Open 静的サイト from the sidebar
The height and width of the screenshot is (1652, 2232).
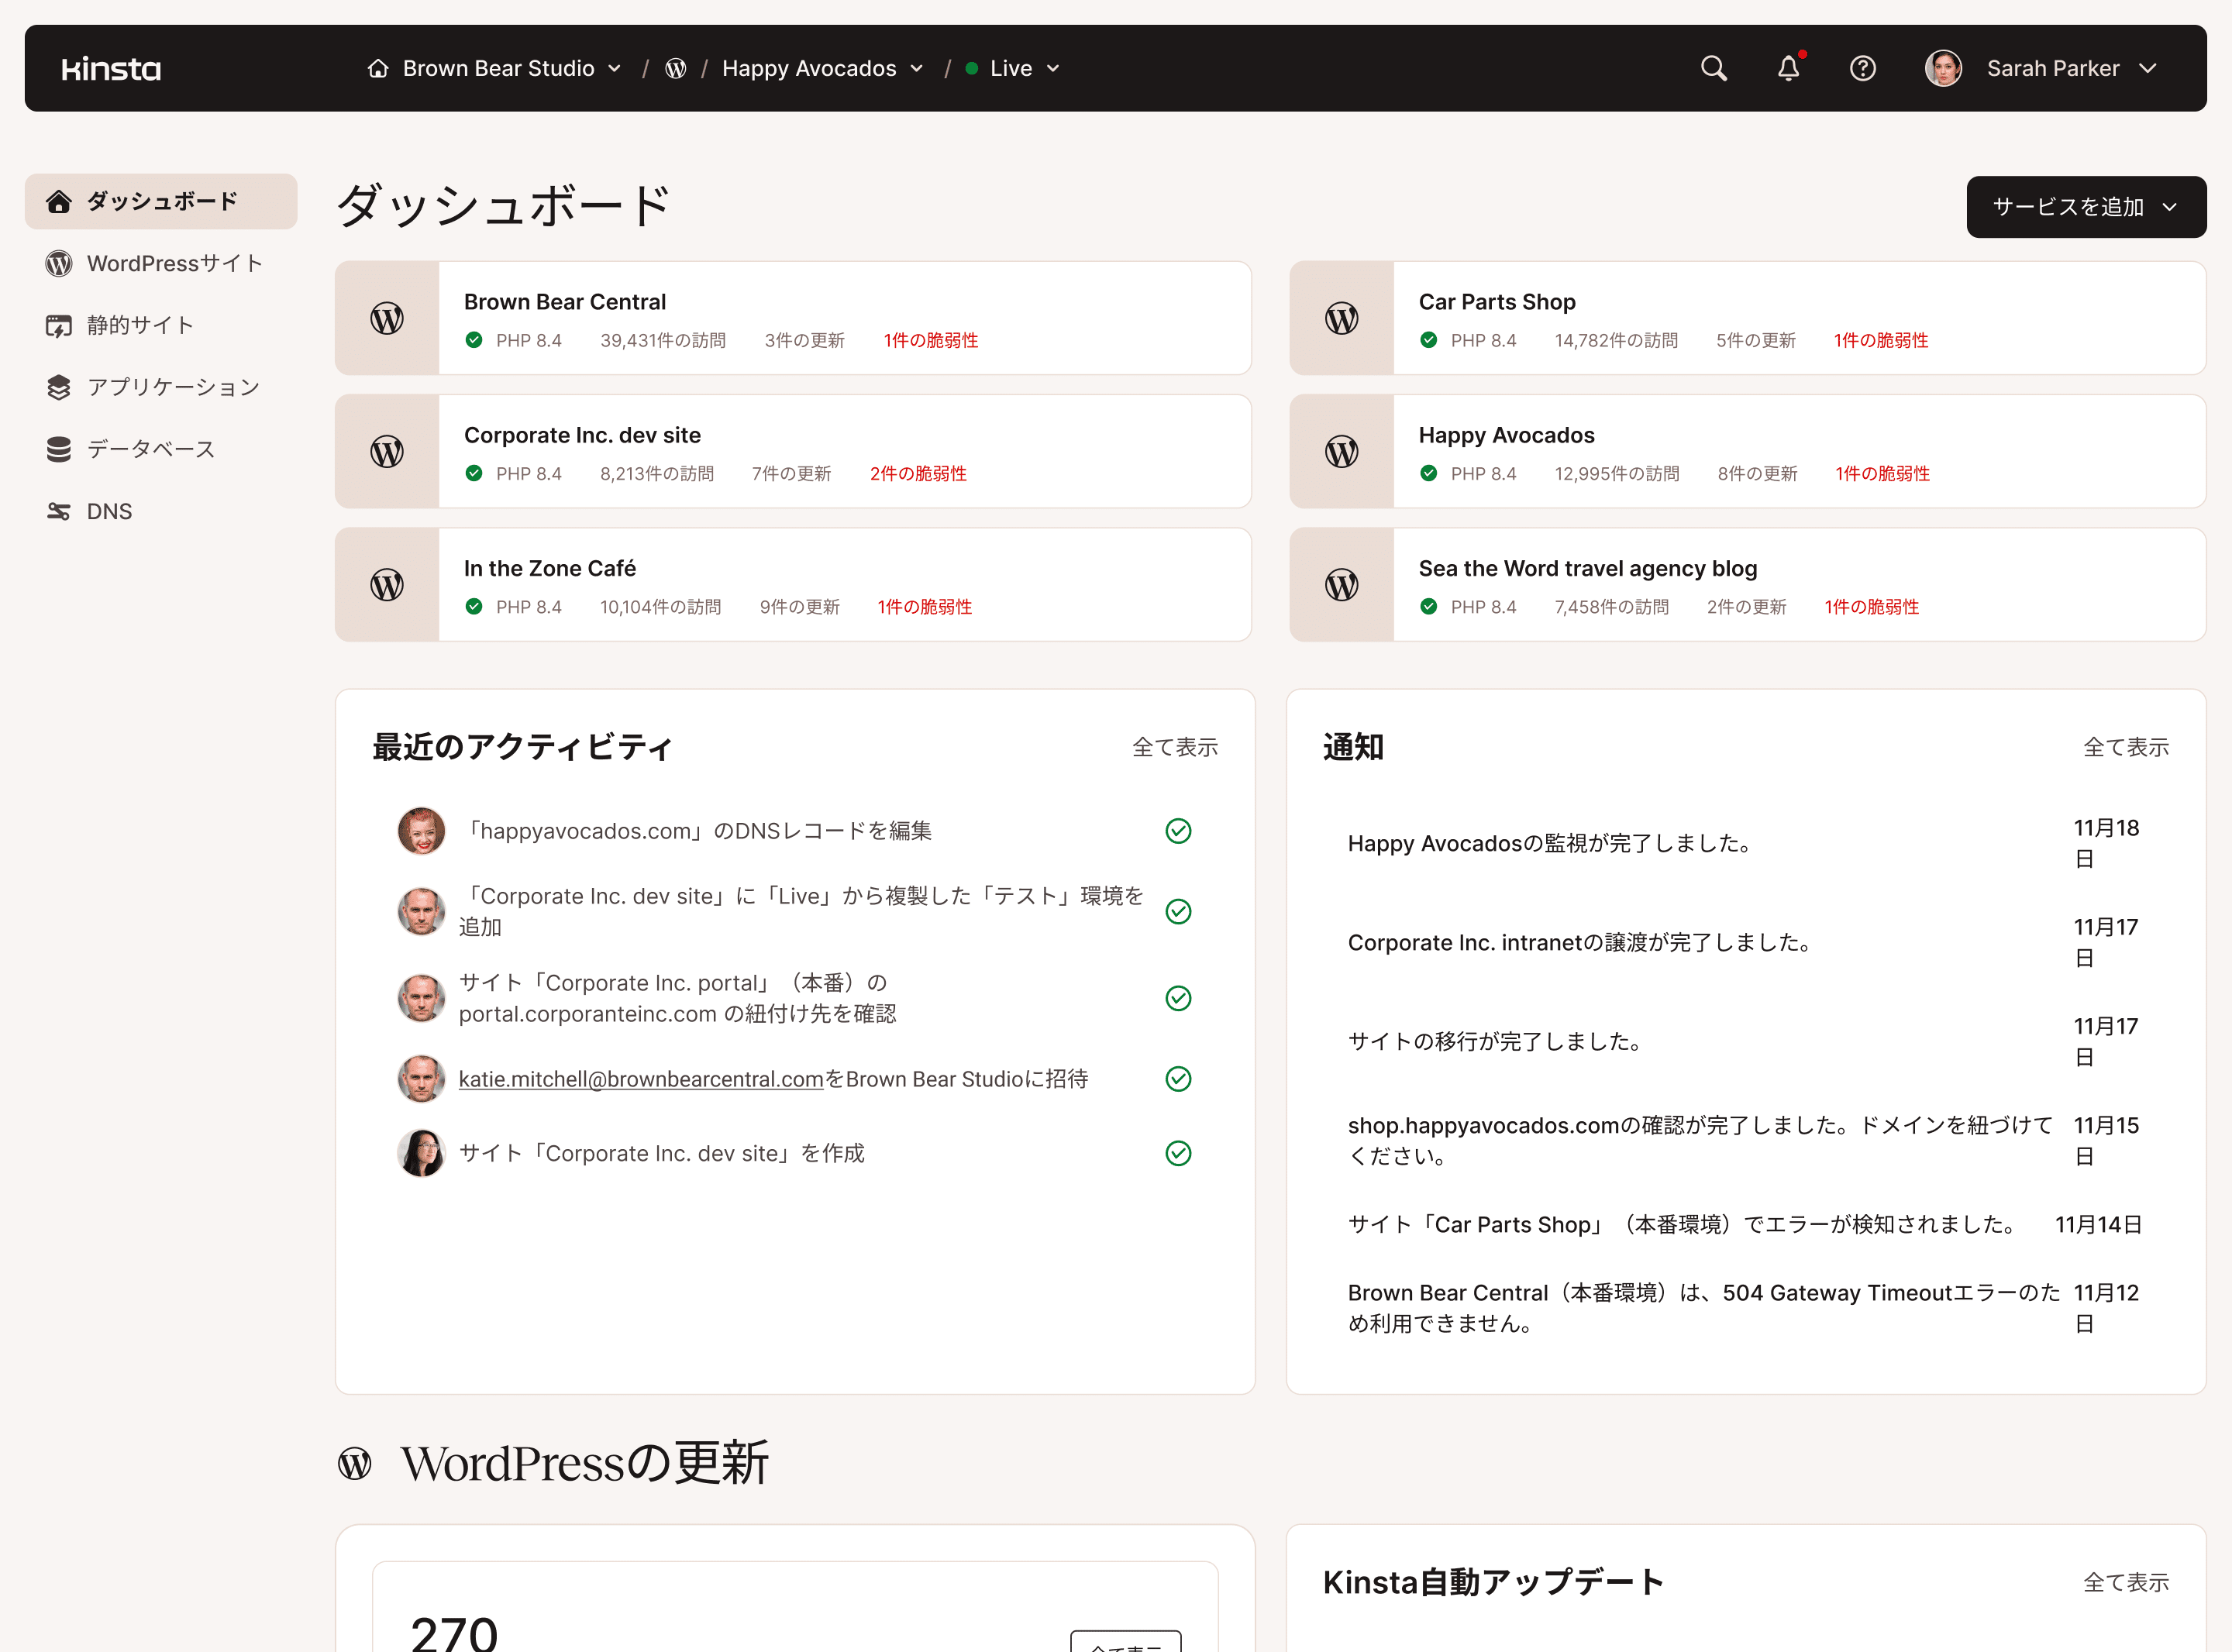click(140, 324)
